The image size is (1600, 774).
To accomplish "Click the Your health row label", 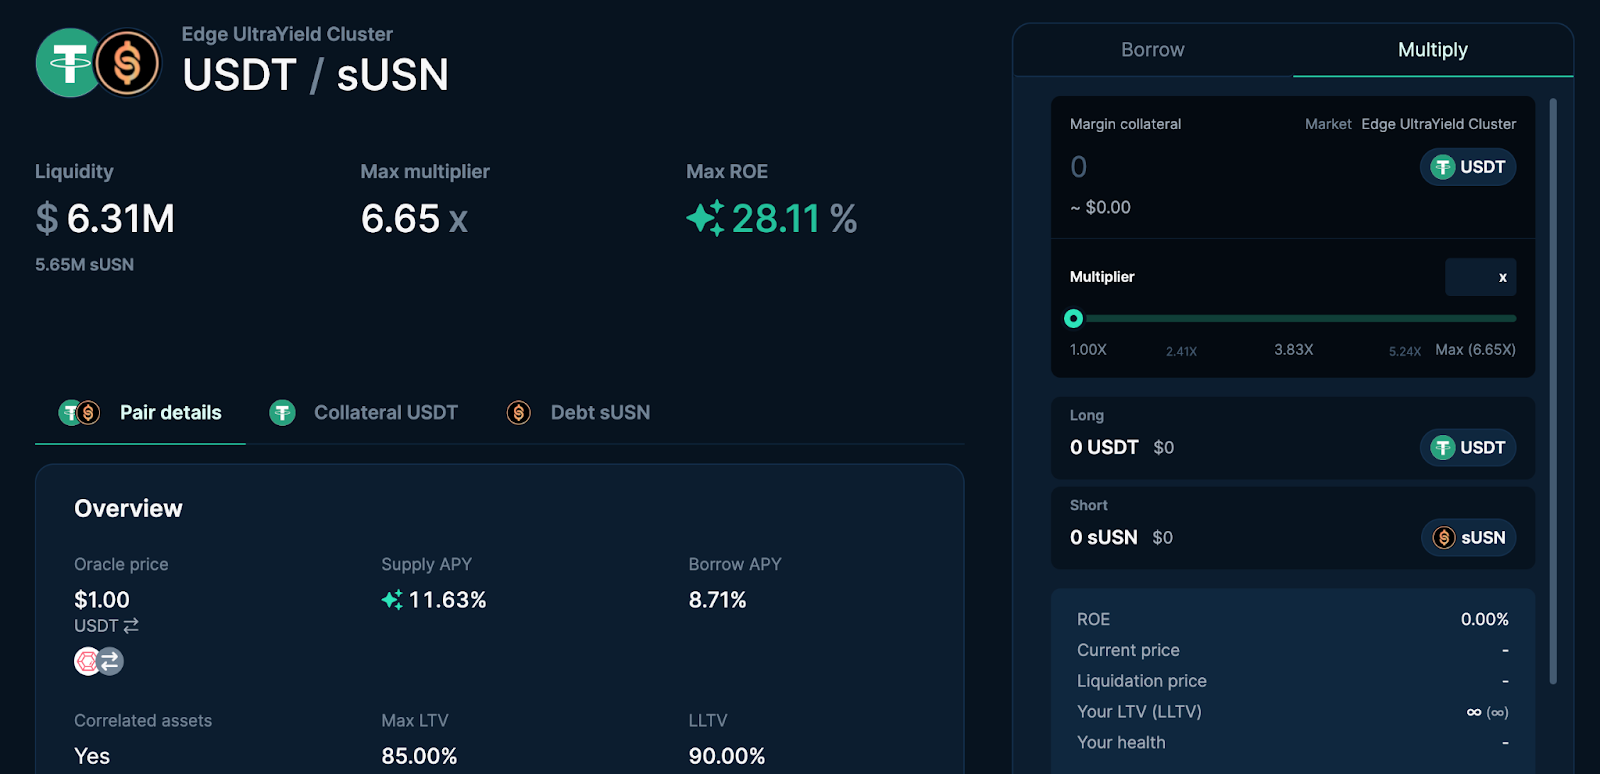I will pos(1121,743).
